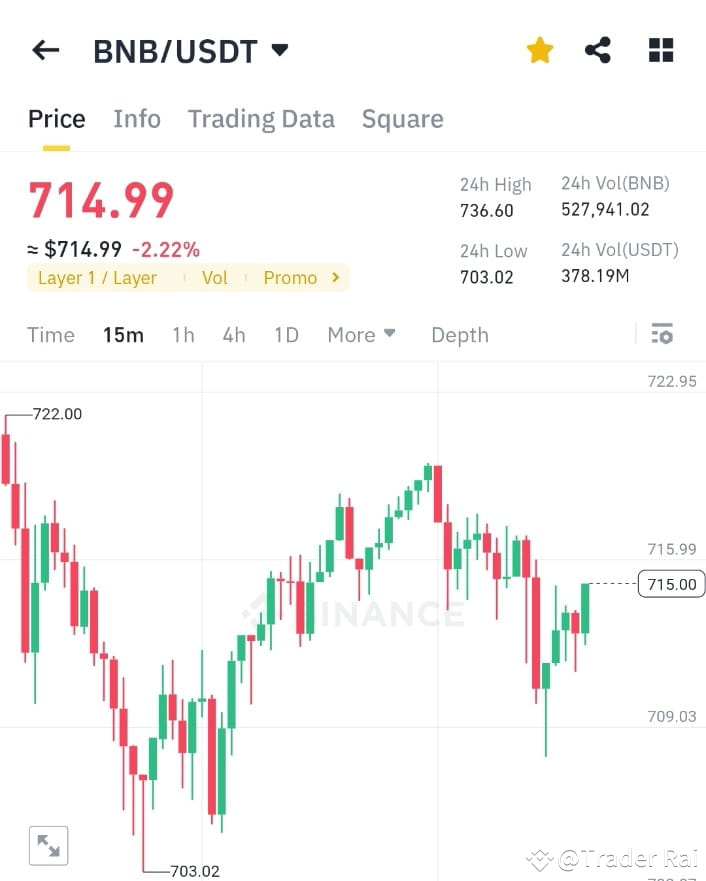Switch chart to 1D timeframe
Viewport: 706px width, 881px height.
tap(286, 335)
